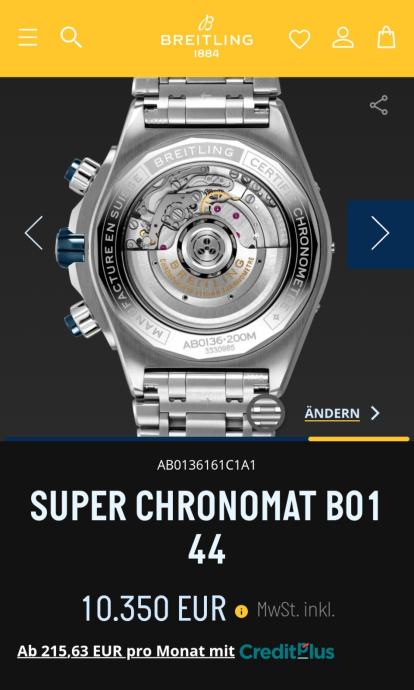Select the reference number AB0136161C1A1
Viewport: 414px width, 690px height.
click(206, 466)
